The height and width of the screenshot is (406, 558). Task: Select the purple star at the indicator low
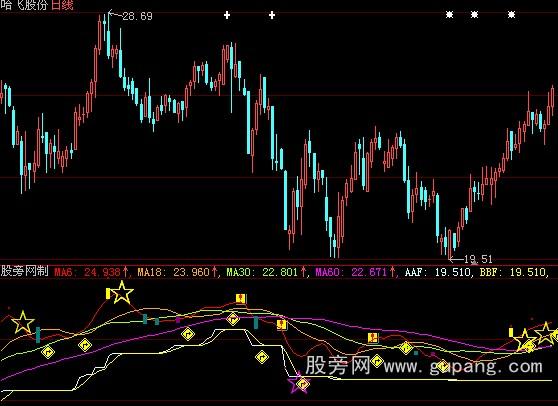pyautogui.click(x=298, y=383)
